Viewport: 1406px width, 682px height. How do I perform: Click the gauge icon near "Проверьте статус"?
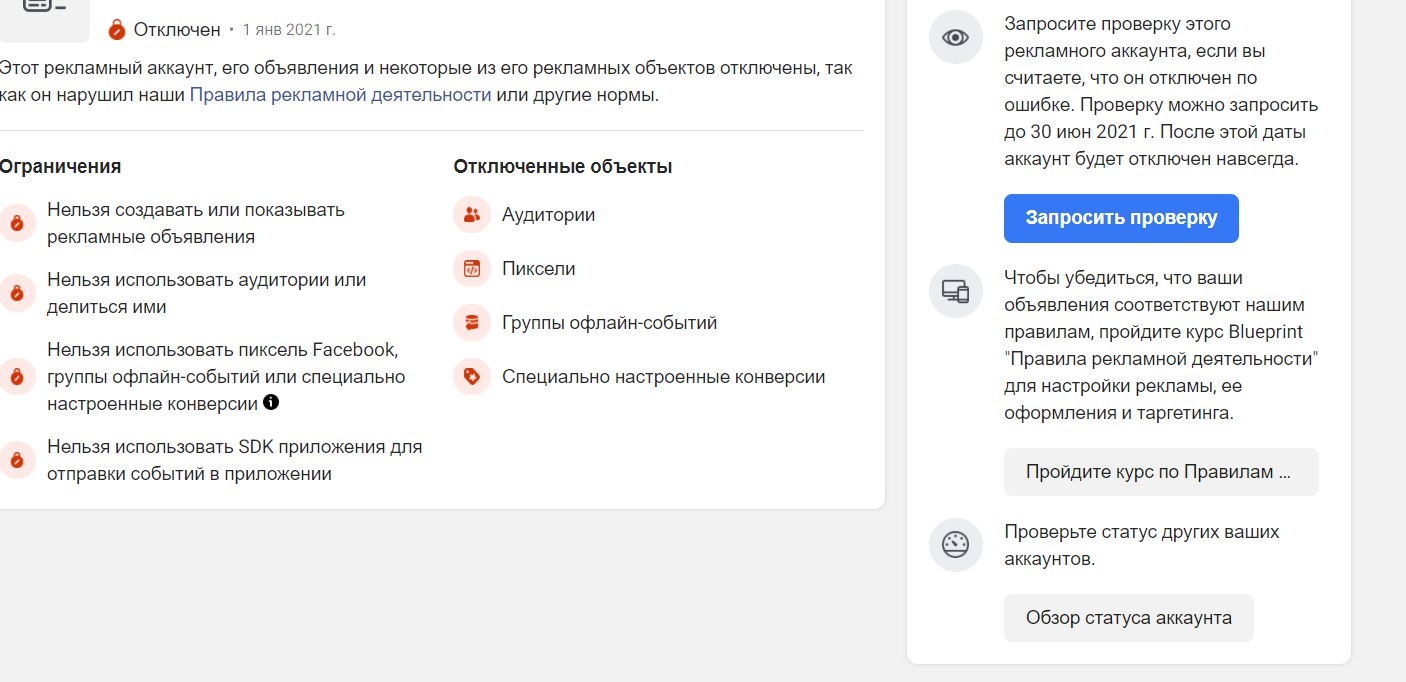956,546
